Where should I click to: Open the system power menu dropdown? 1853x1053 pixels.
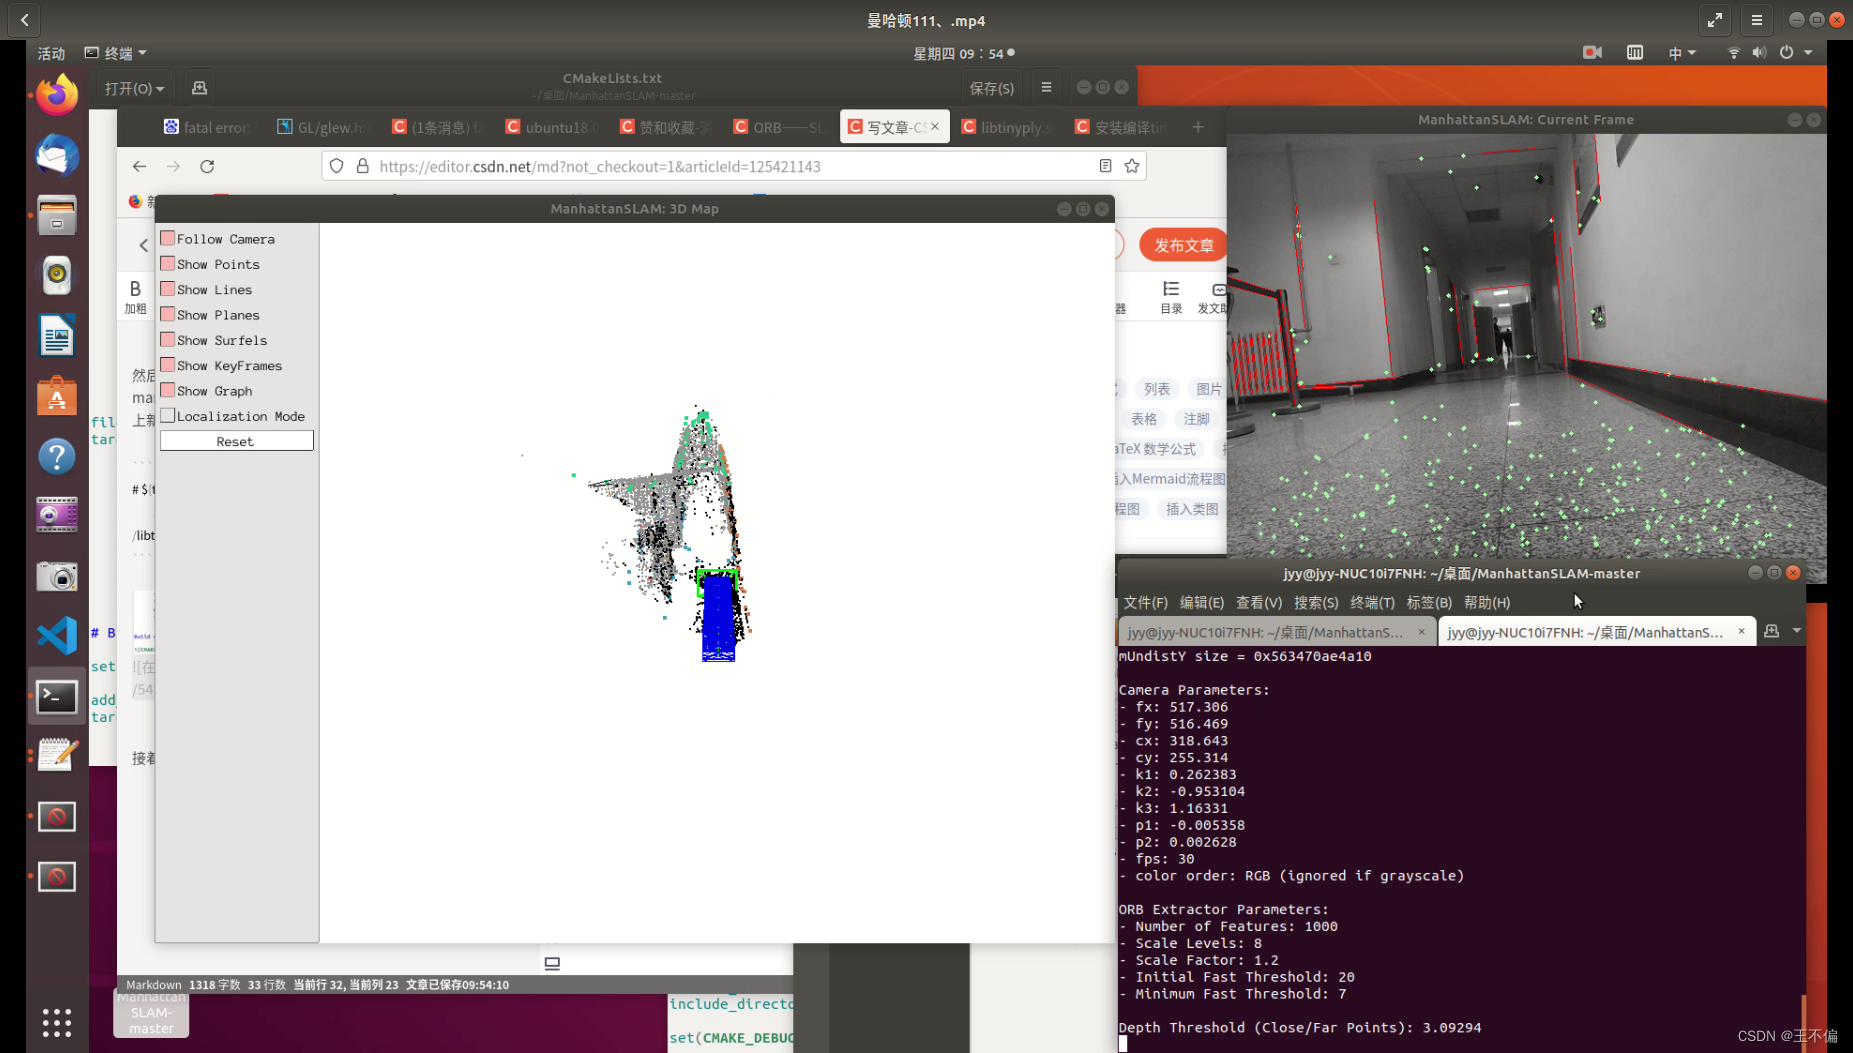tap(1796, 53)
